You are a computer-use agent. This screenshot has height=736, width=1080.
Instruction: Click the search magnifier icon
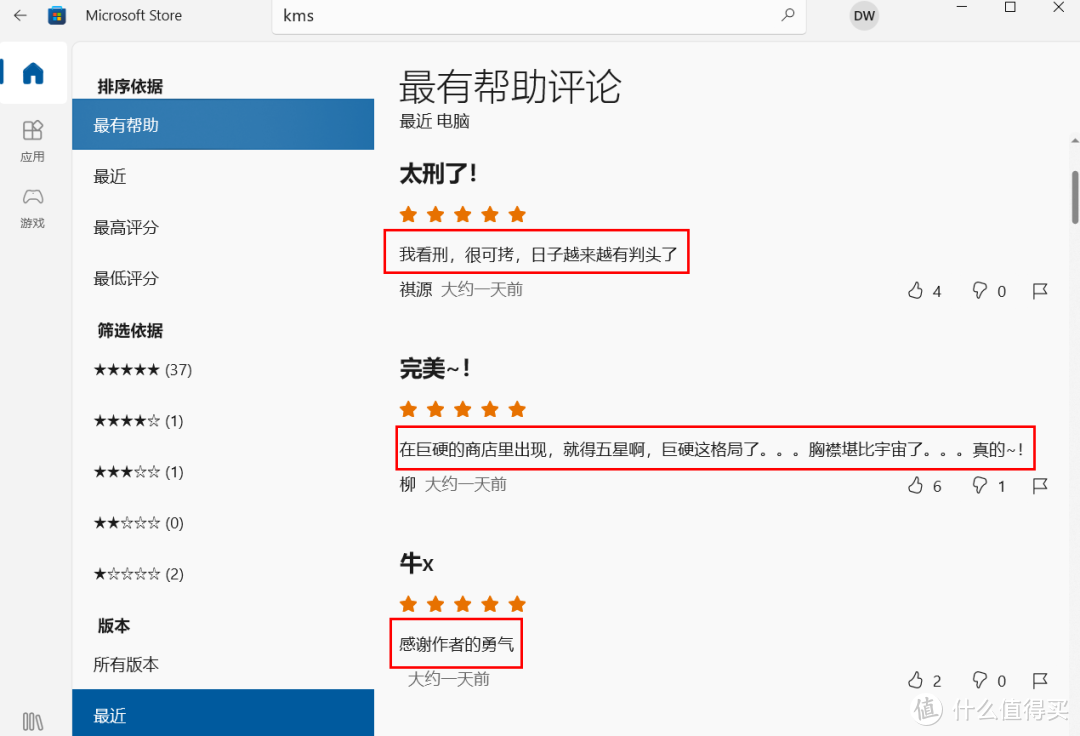788,14
